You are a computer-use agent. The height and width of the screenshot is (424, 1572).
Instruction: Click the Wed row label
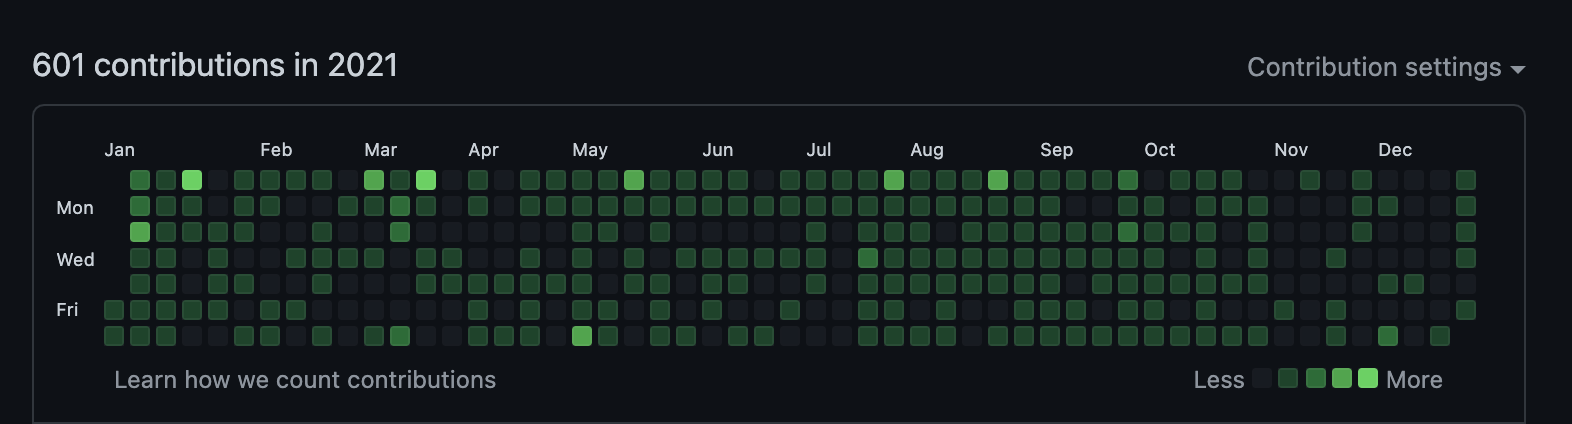click(75, 259)
